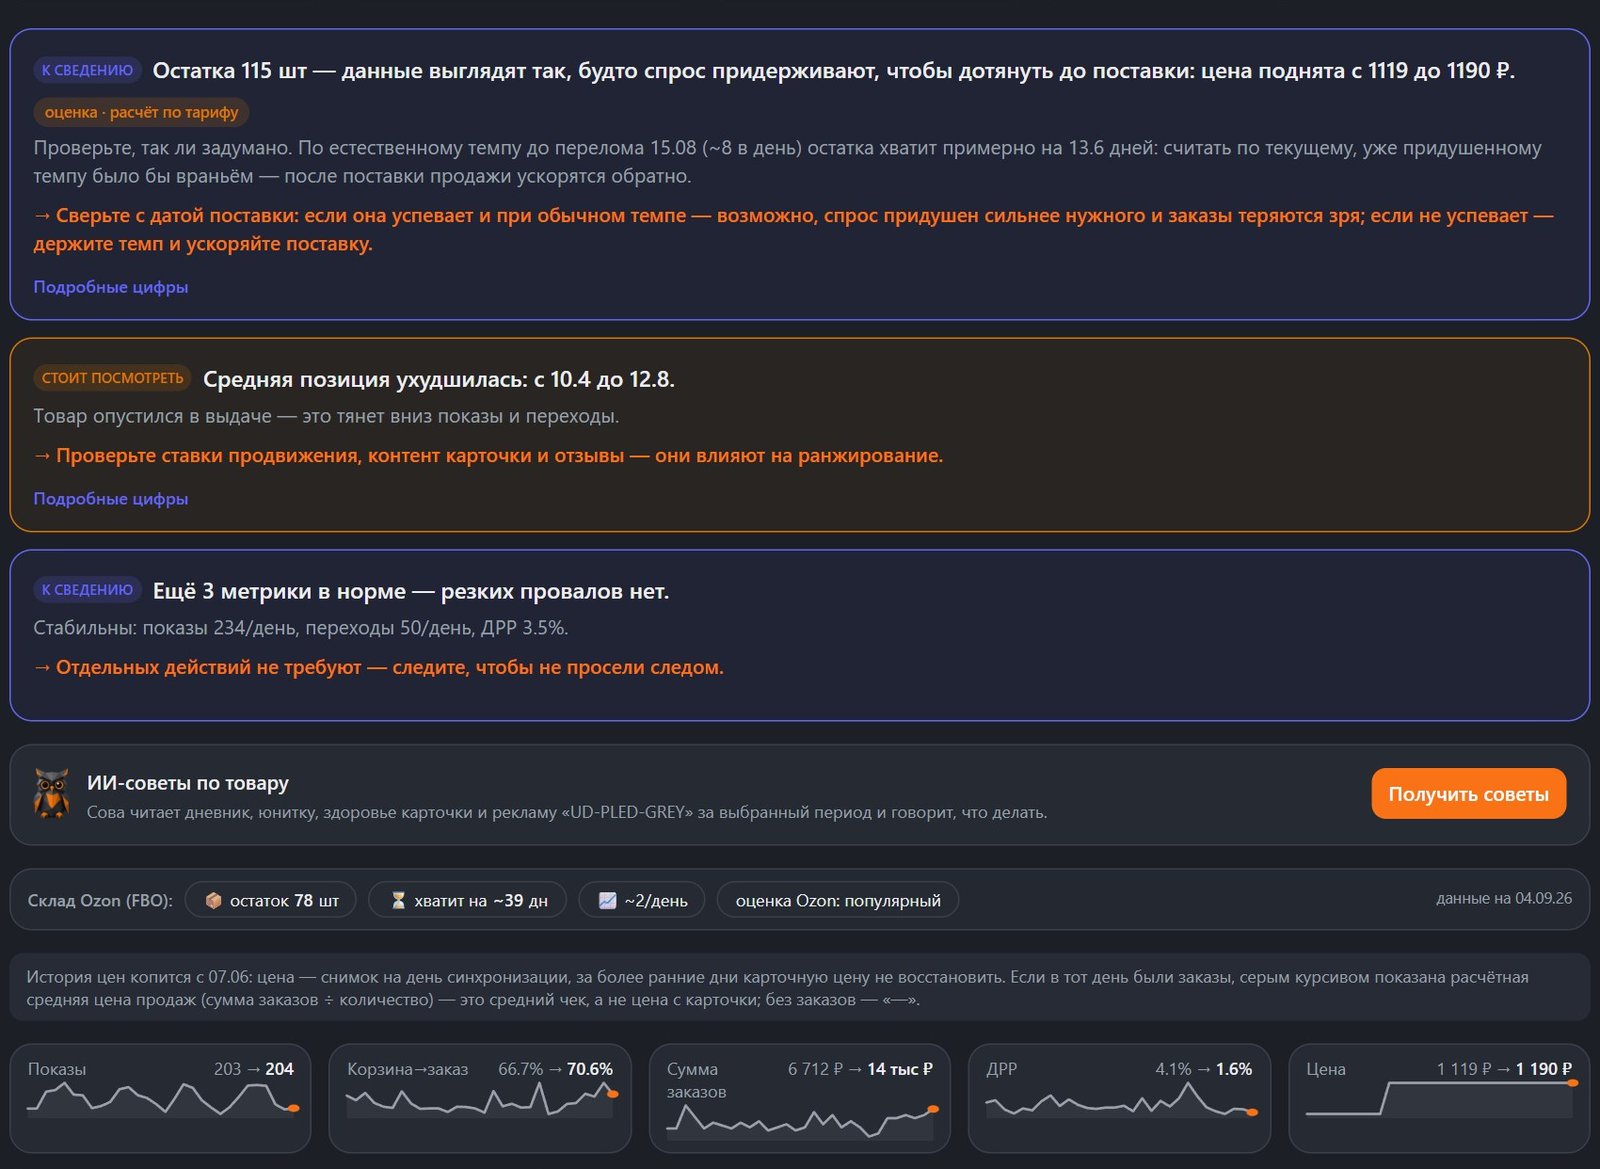Click the Проверьте ставки продвижения recommendation
The width and height of the screenshot is (1600, 1169).
point(488,456)
